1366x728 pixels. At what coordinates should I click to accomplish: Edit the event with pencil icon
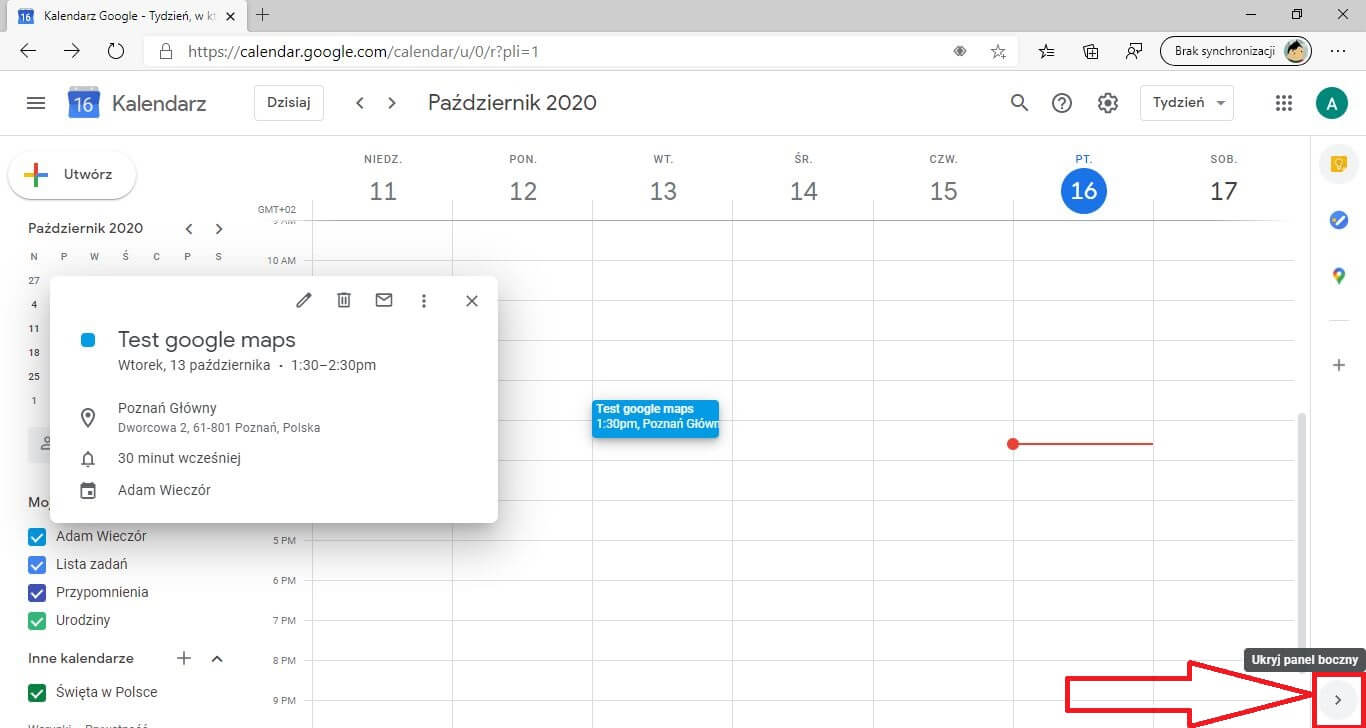(x=304, y=300)
